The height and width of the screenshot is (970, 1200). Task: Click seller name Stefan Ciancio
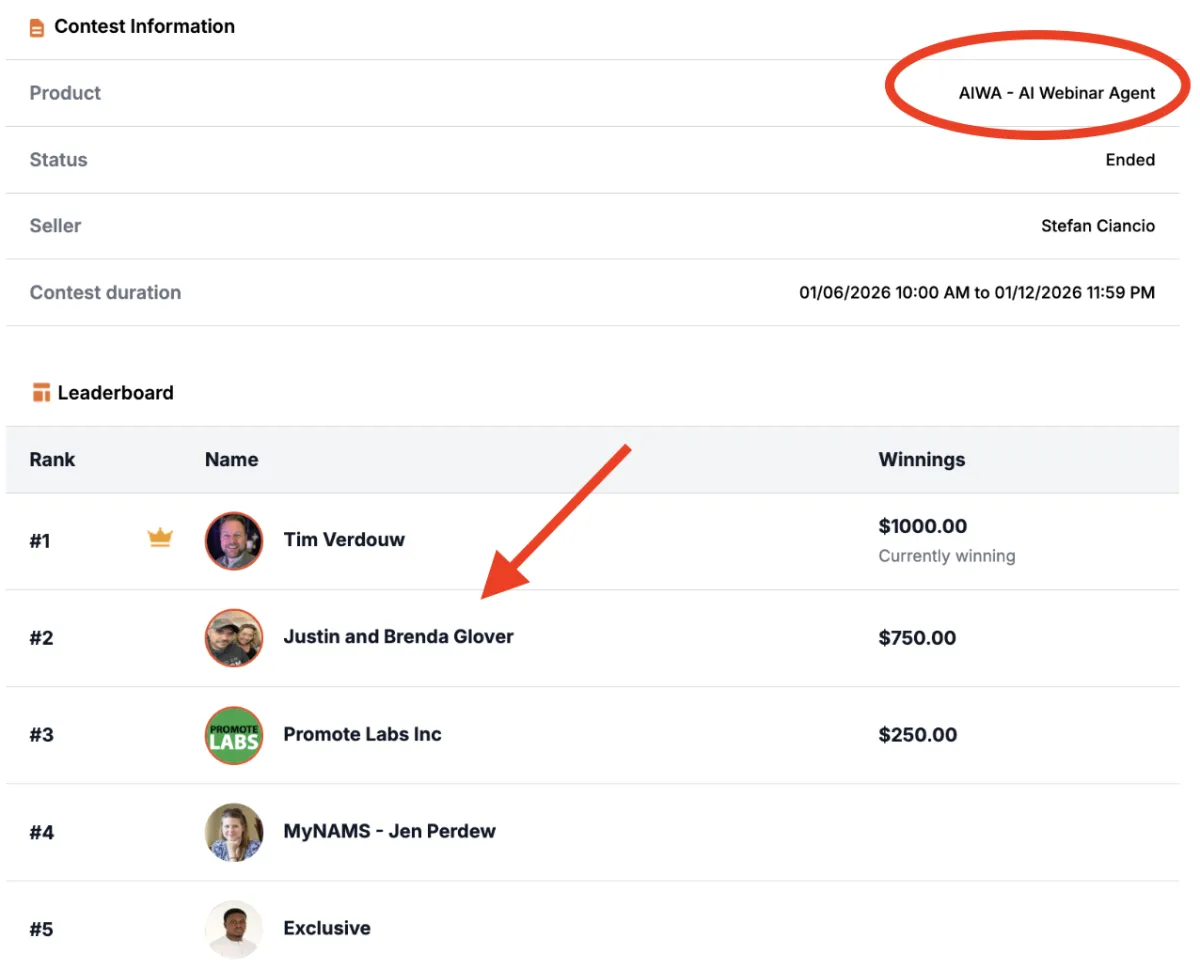[x=1097, y=226]
